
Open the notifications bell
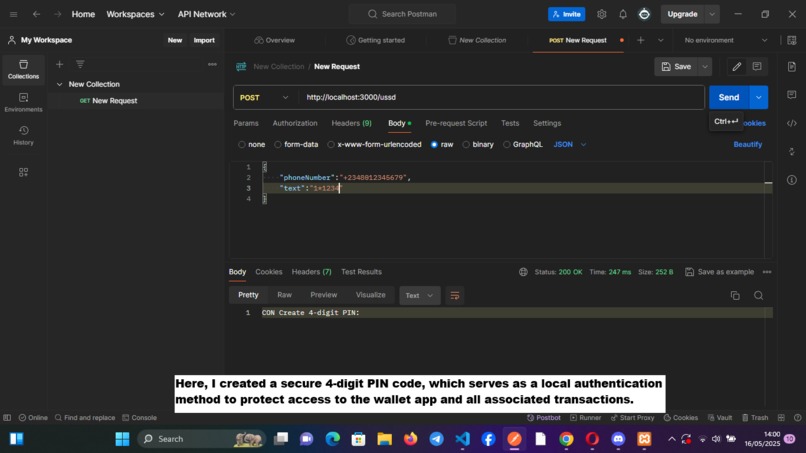pos(622,14)
